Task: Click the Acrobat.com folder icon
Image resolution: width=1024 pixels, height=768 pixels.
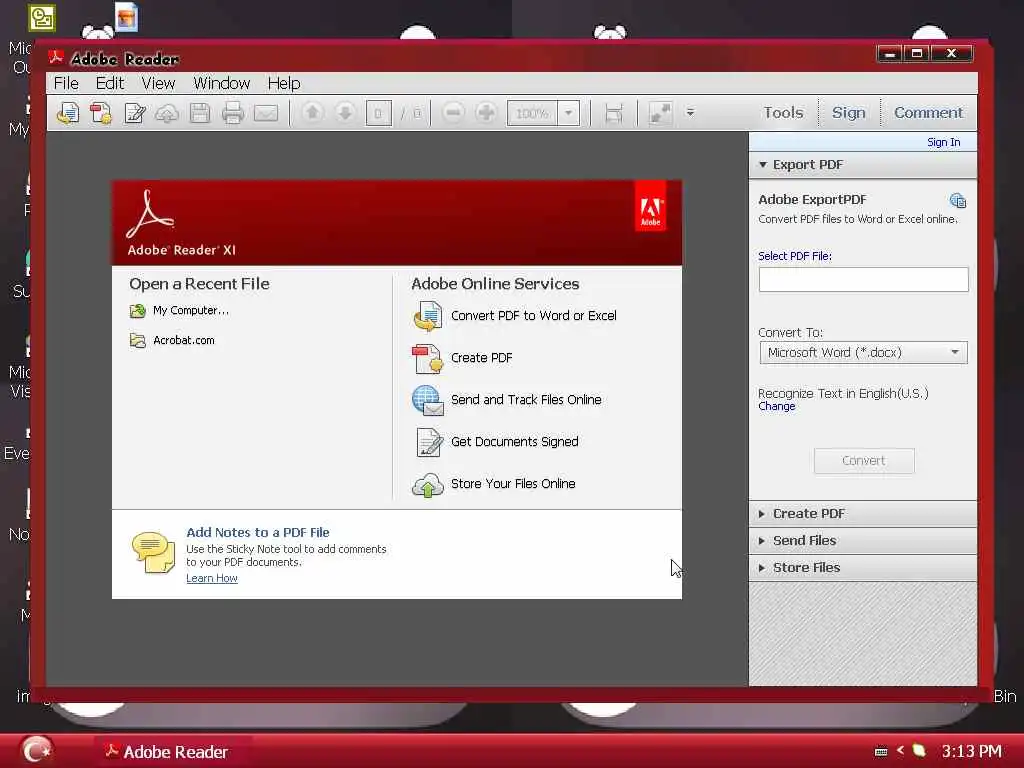Action: 137,340
